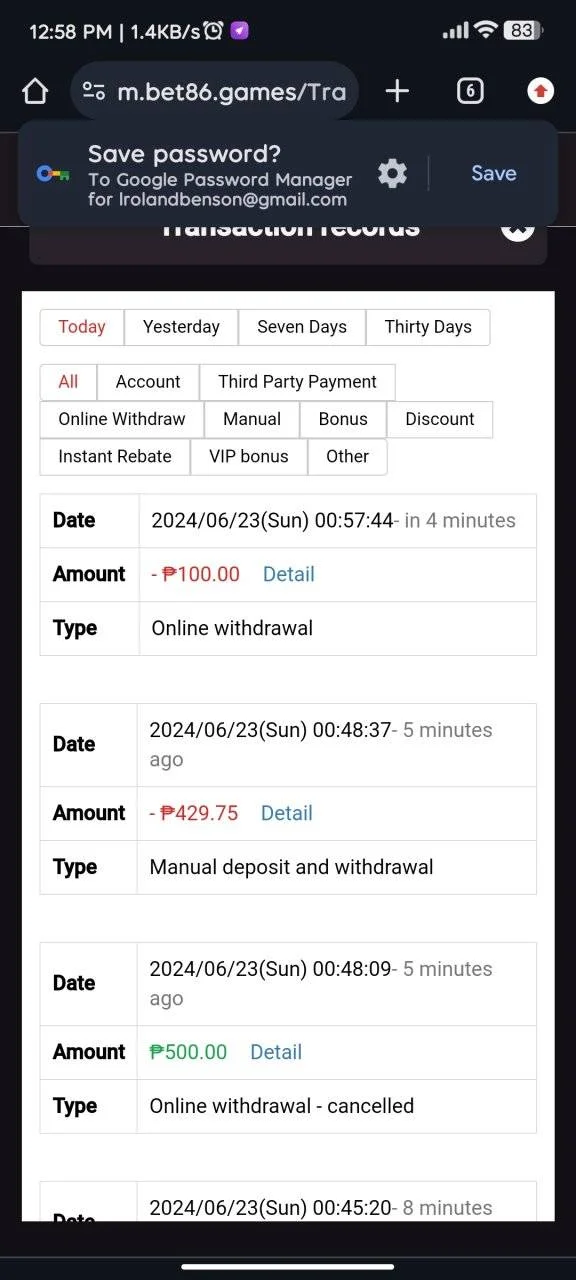
Task: Open Detail for ₱429.75 transaction
Action: (286, 813)
